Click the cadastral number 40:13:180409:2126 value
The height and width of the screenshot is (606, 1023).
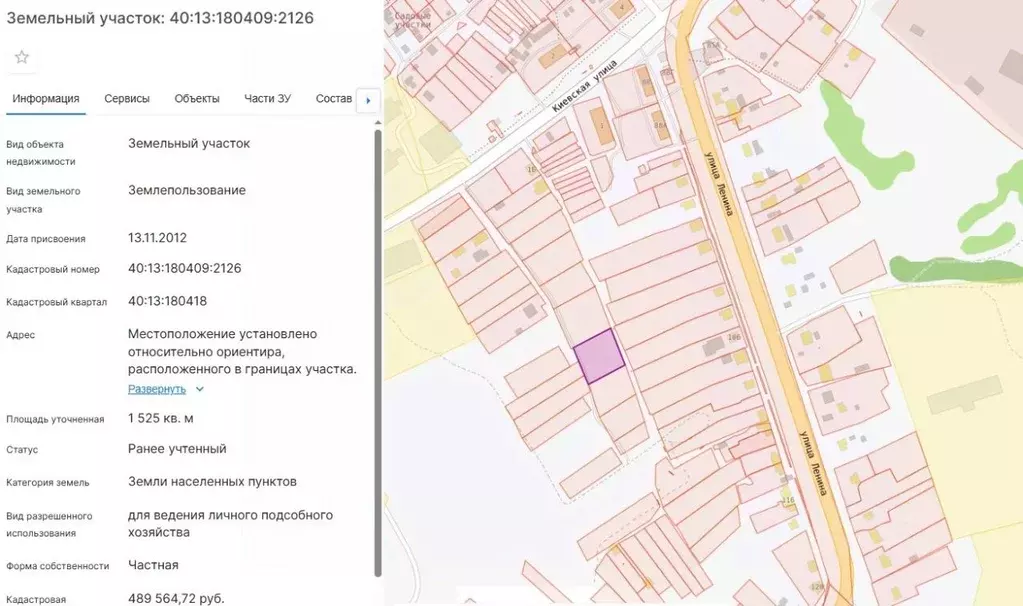click(x=185, y=268)
